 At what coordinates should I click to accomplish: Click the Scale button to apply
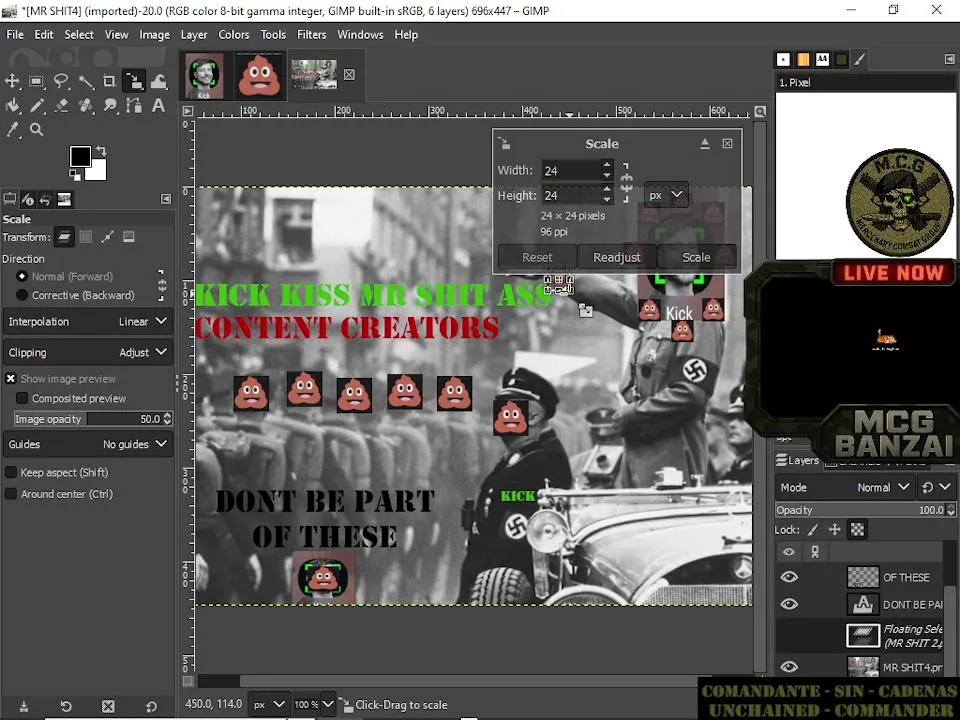coord(697,258)
